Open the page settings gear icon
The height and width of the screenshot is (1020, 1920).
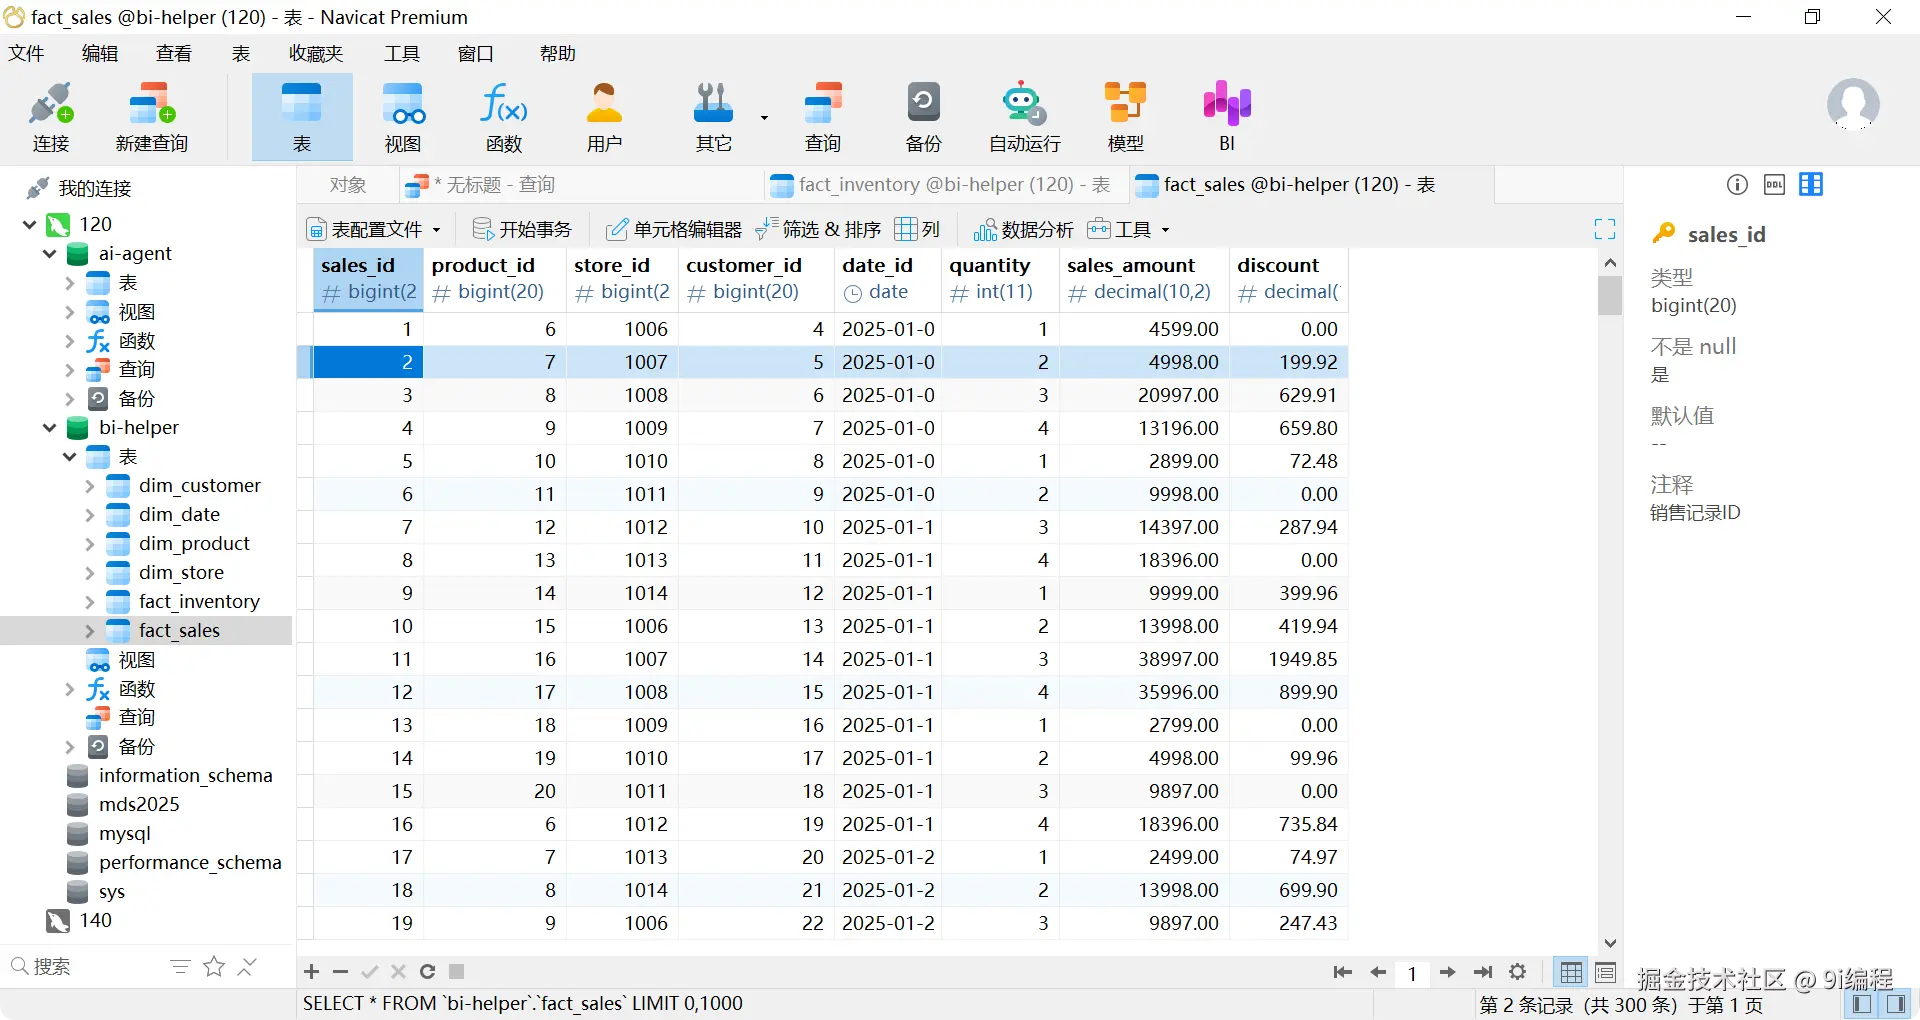(x=1518, y=972)
